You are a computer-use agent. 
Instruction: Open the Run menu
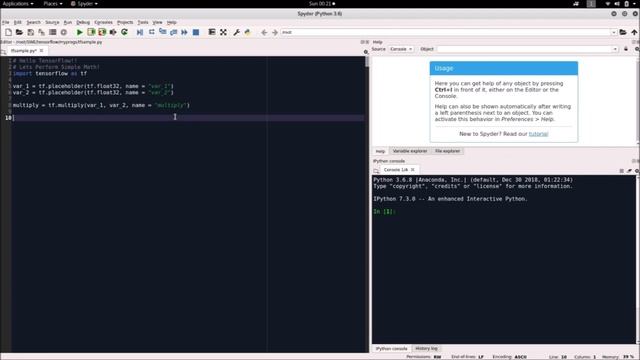tap(68, 22)
